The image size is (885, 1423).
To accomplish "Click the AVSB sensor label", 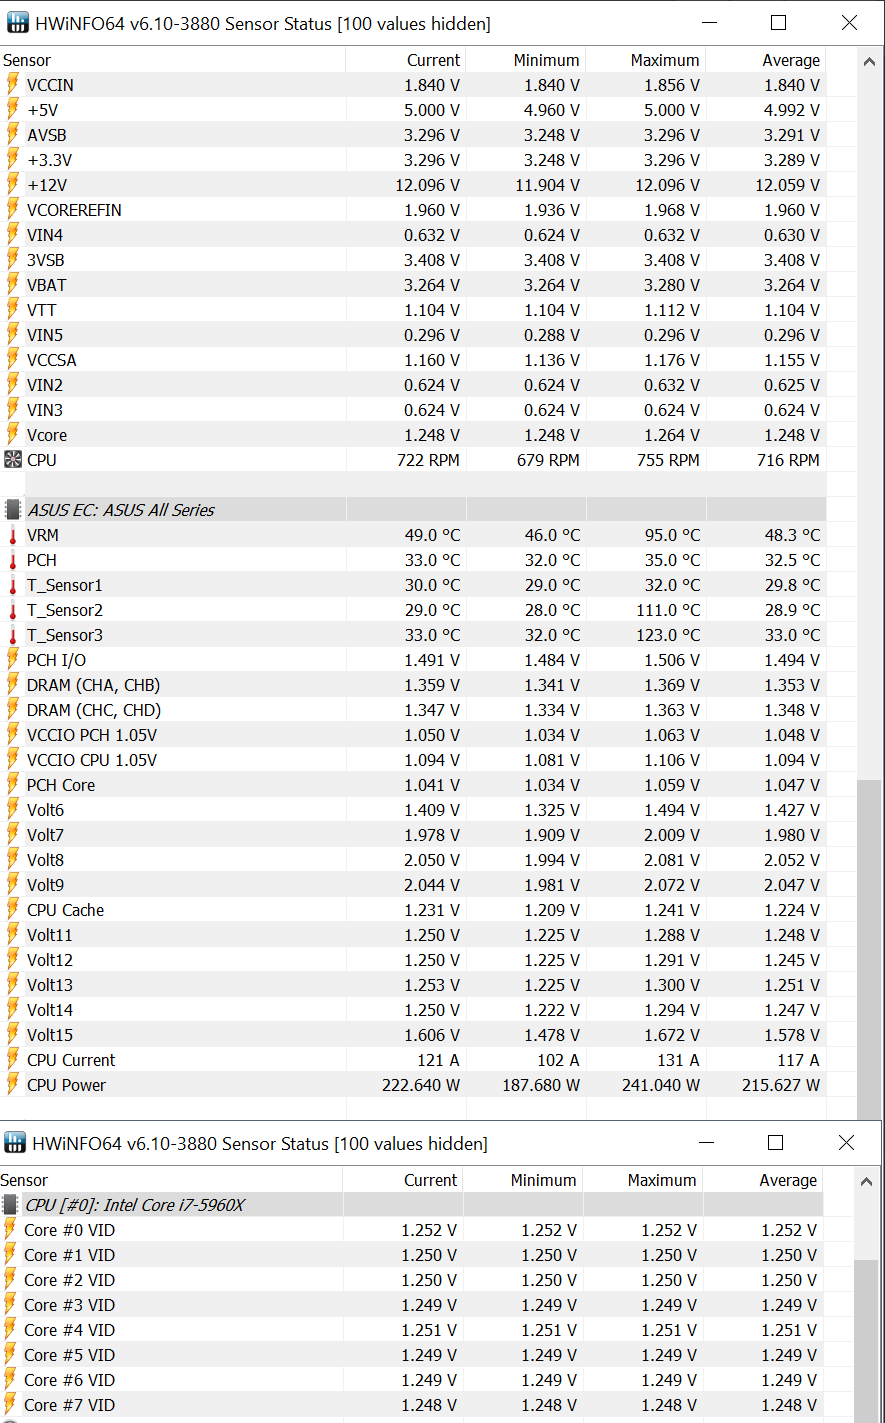I will pos(47,135).
